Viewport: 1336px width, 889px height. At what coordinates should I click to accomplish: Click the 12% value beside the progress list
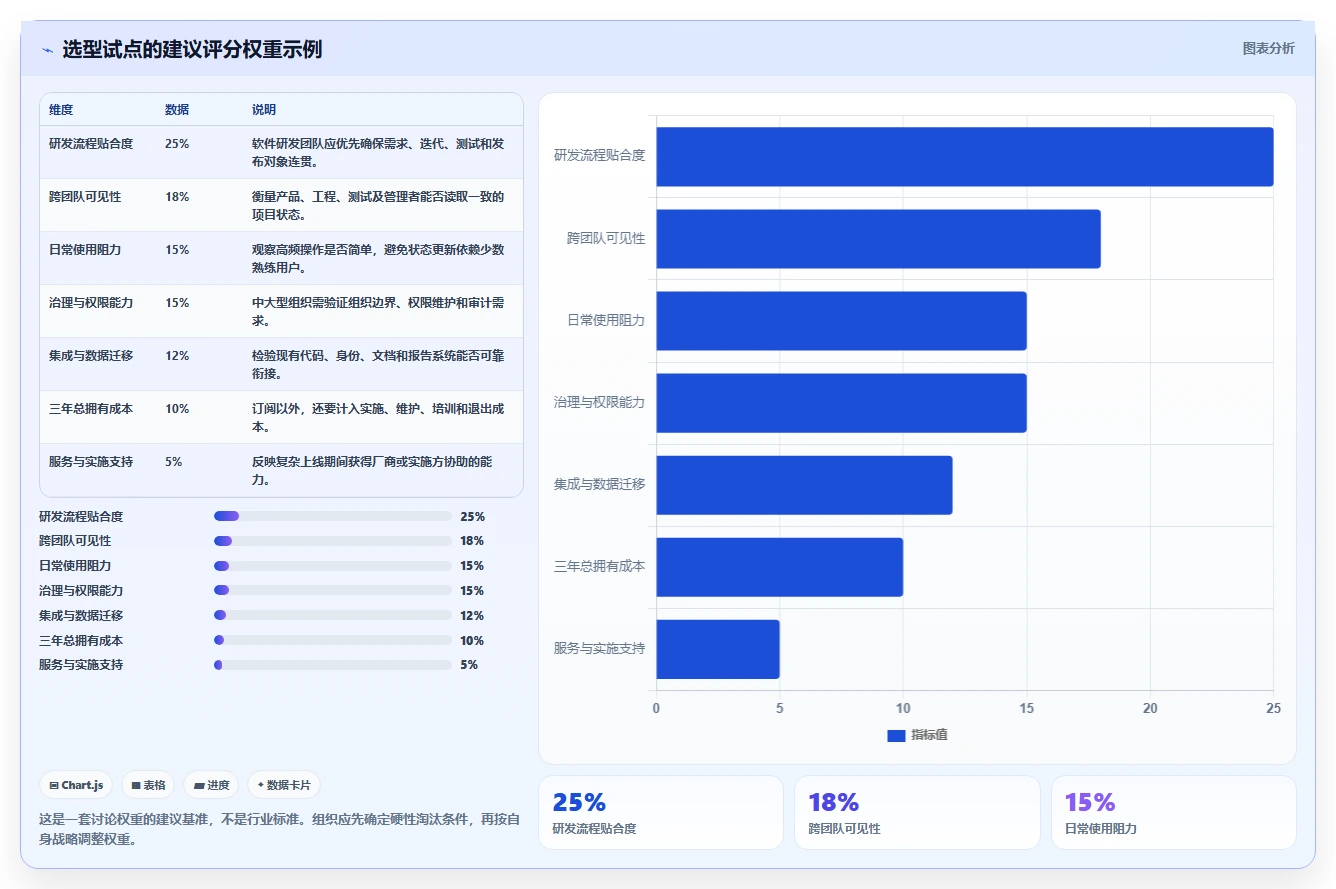click(x=472, y=616)
